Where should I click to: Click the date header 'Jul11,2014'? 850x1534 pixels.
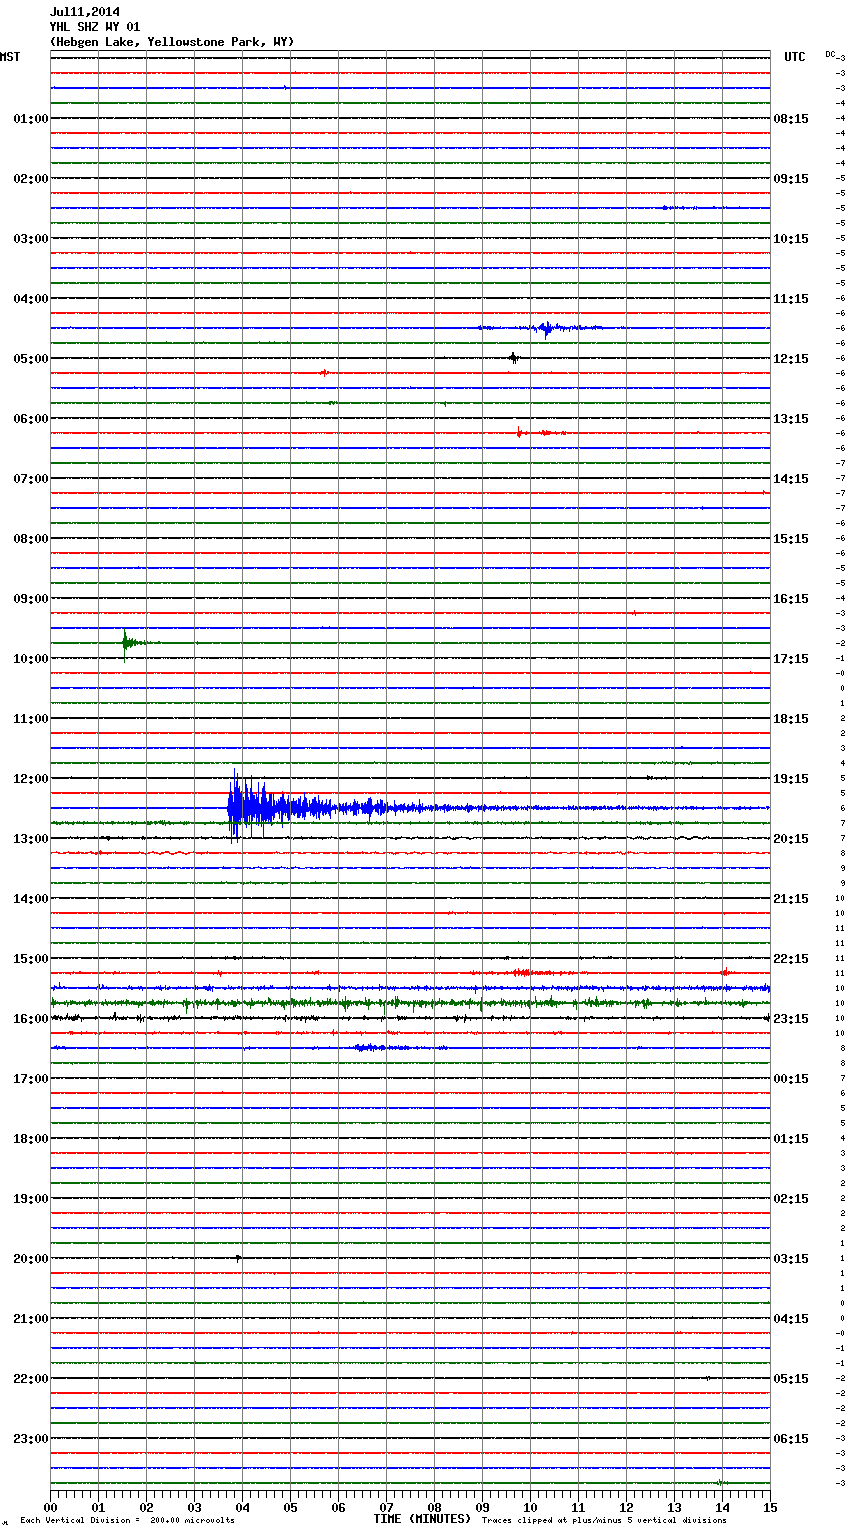pos(85,12)
